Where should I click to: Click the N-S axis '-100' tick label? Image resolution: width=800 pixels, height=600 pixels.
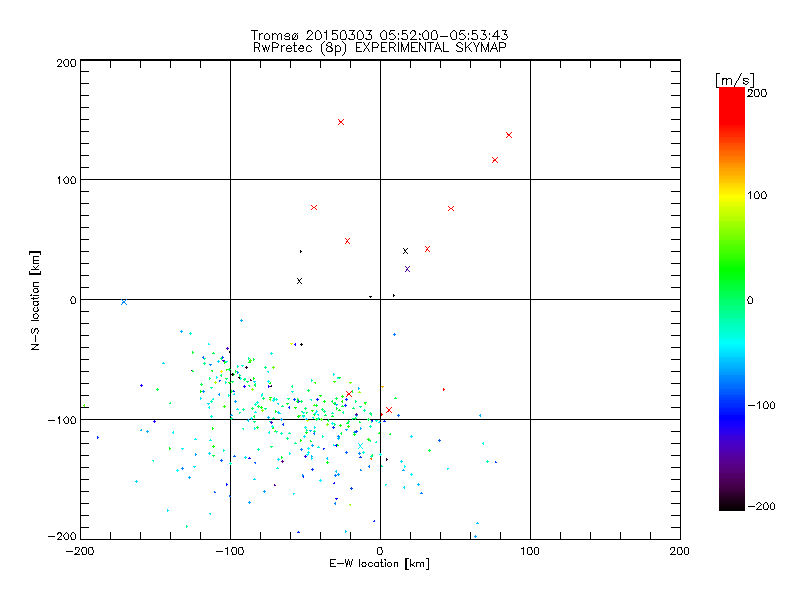tap(62, 420)
